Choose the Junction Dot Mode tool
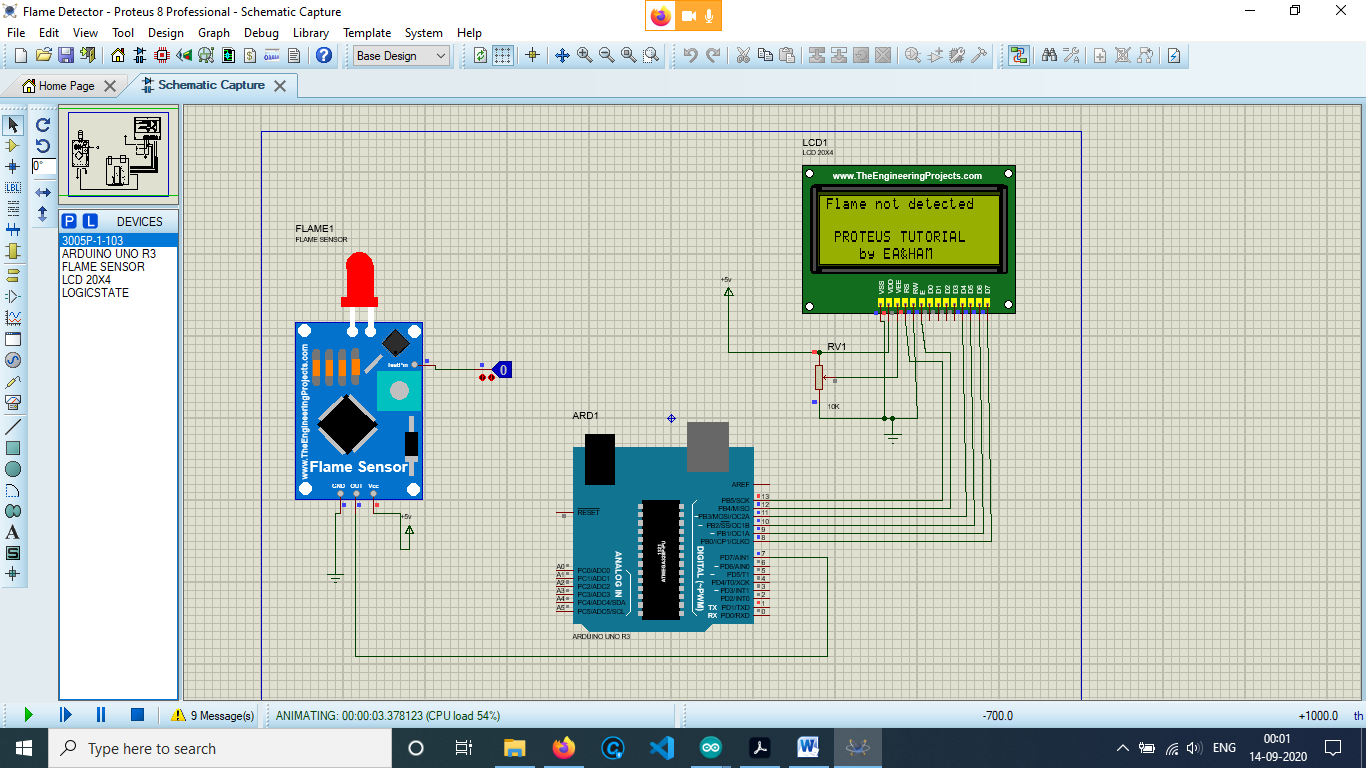Viewport: 1366px width, 768px height. [x=13, y=167]
